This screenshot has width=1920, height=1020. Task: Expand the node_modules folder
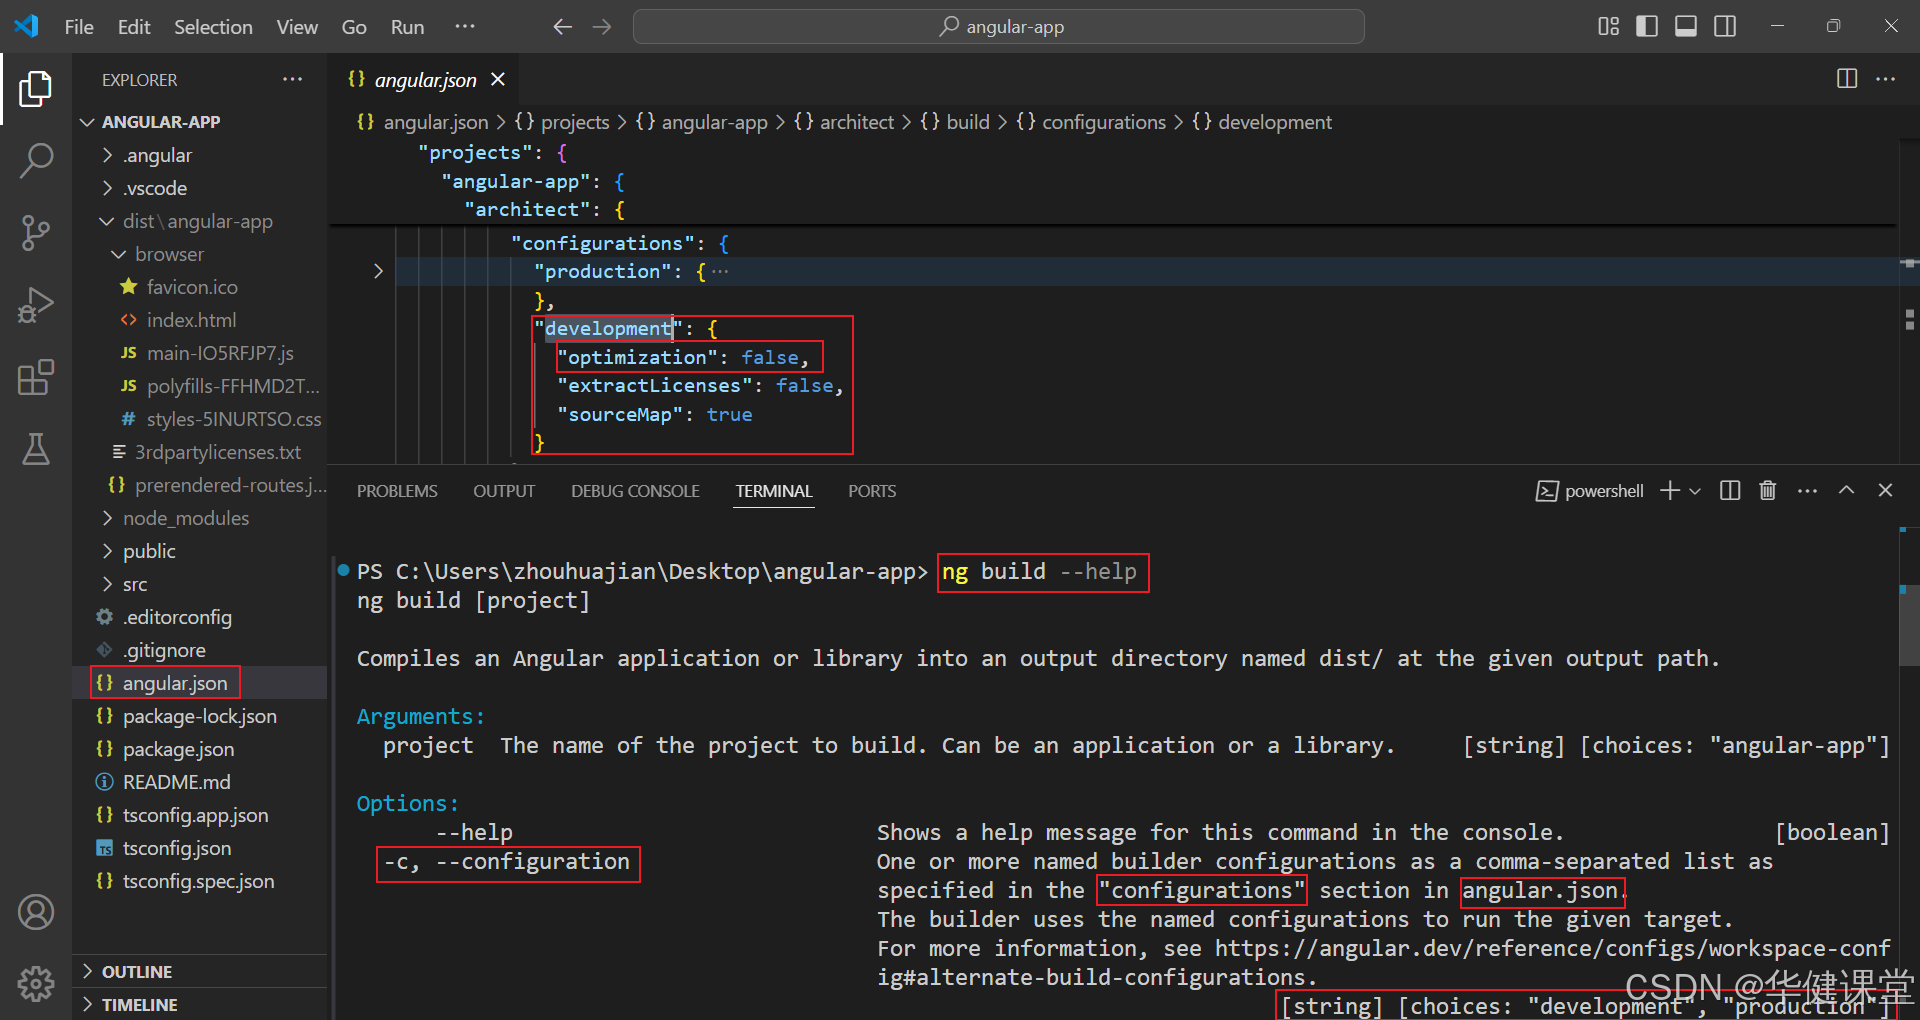pos(200,518)
